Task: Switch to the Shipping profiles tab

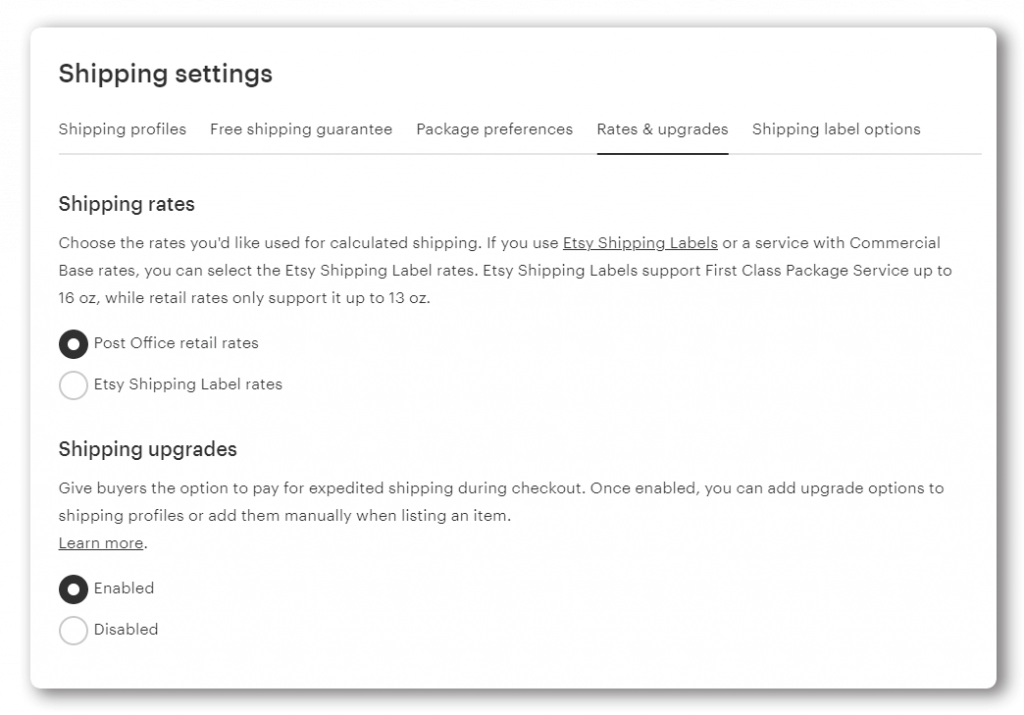Action: pyautogui.click(x=122, y=129)
